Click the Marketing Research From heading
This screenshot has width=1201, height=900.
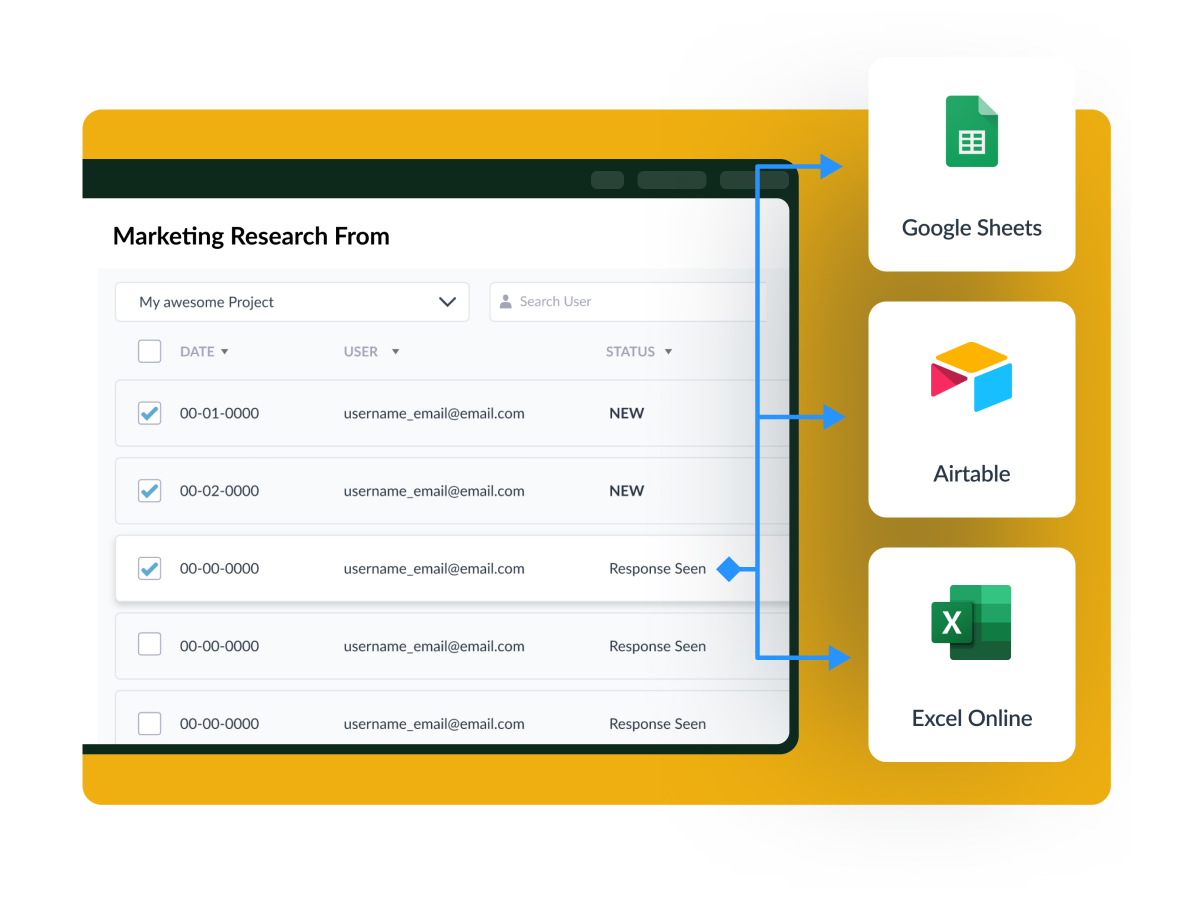pyautogui.click(x=251, y=236)
